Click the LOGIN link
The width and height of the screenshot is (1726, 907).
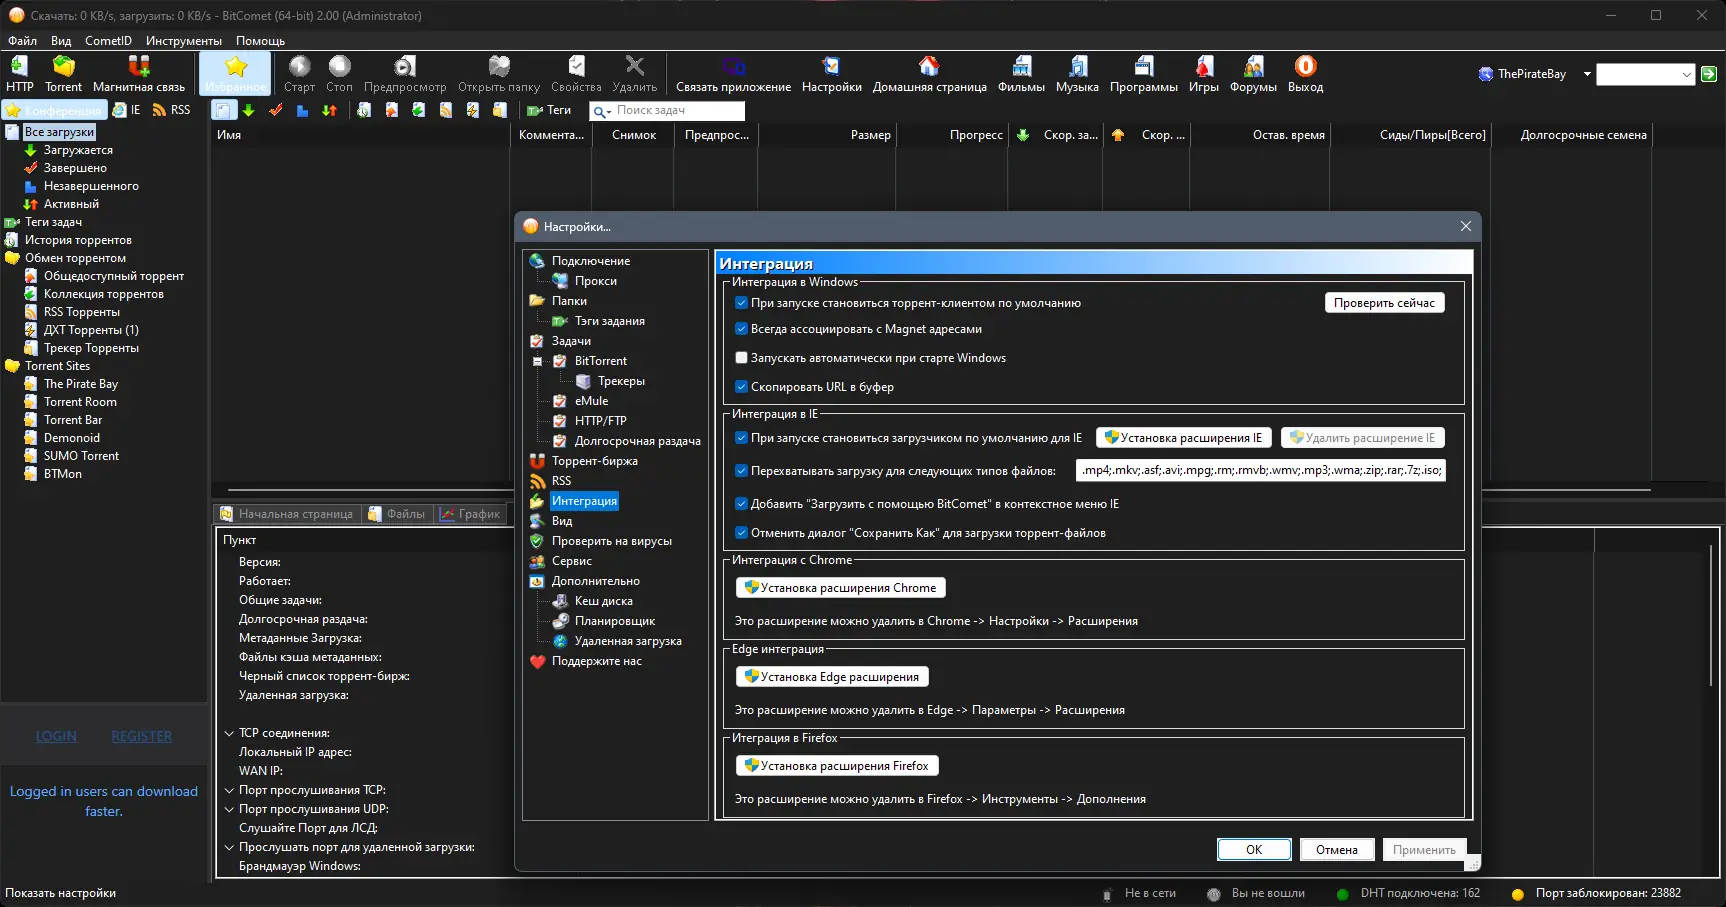coord(56,736)
